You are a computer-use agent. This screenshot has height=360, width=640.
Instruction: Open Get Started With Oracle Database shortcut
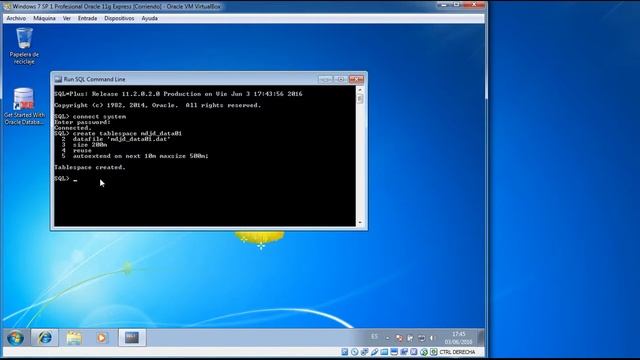coord(24,106)
